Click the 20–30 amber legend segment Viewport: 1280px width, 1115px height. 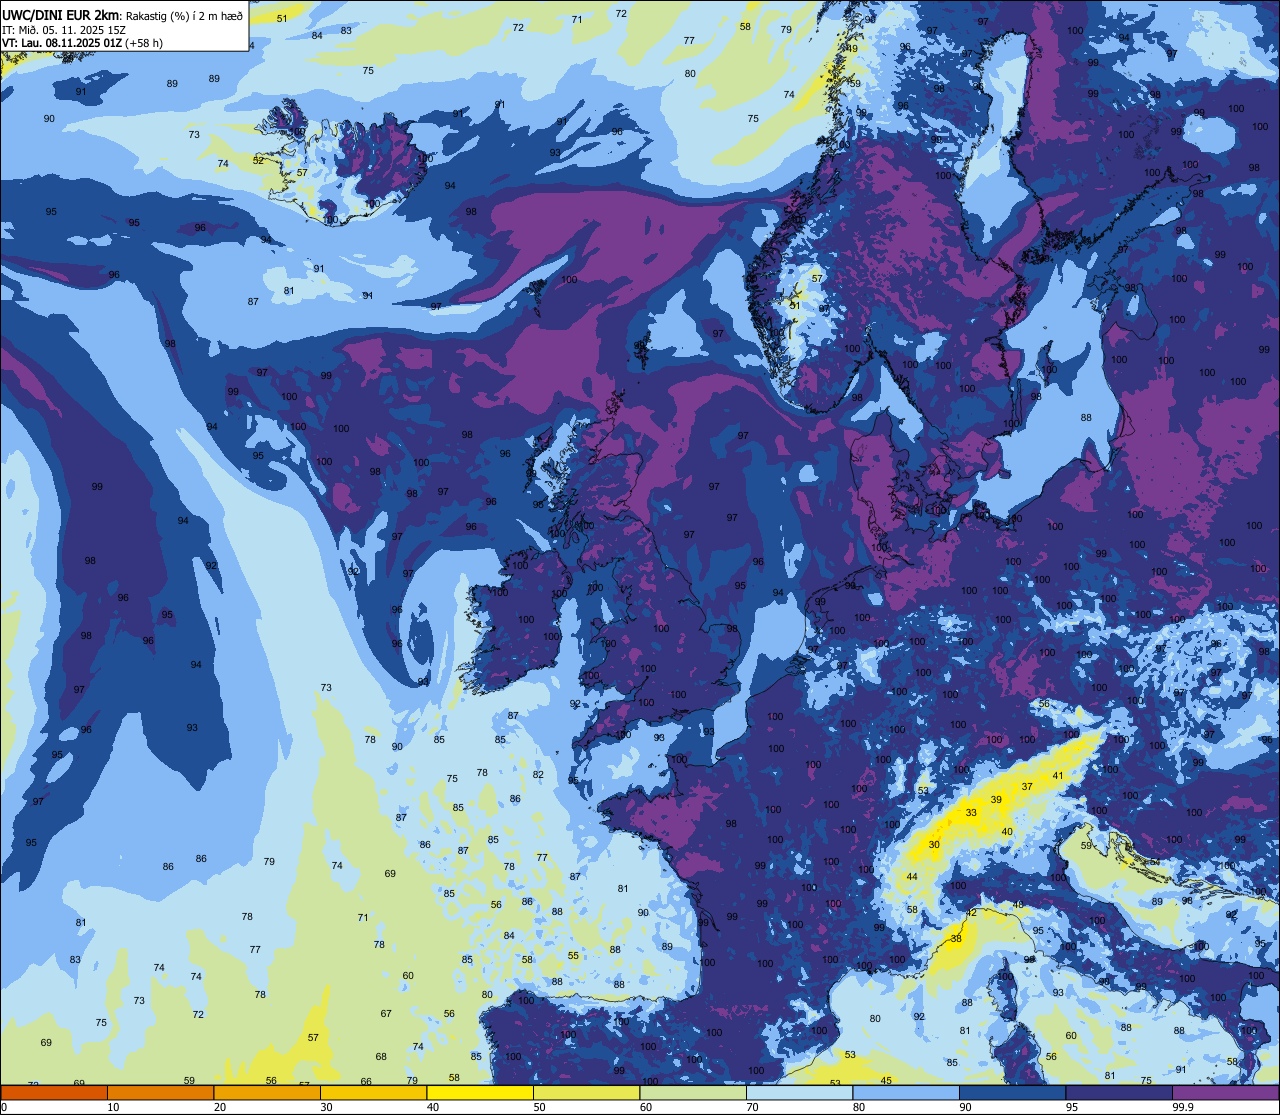point(267,1092)
